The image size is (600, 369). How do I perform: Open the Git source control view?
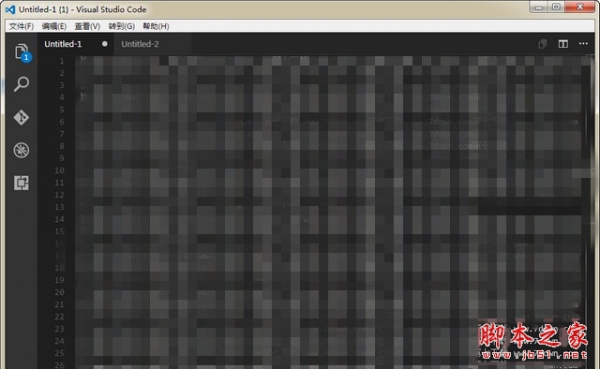point(21,117)
